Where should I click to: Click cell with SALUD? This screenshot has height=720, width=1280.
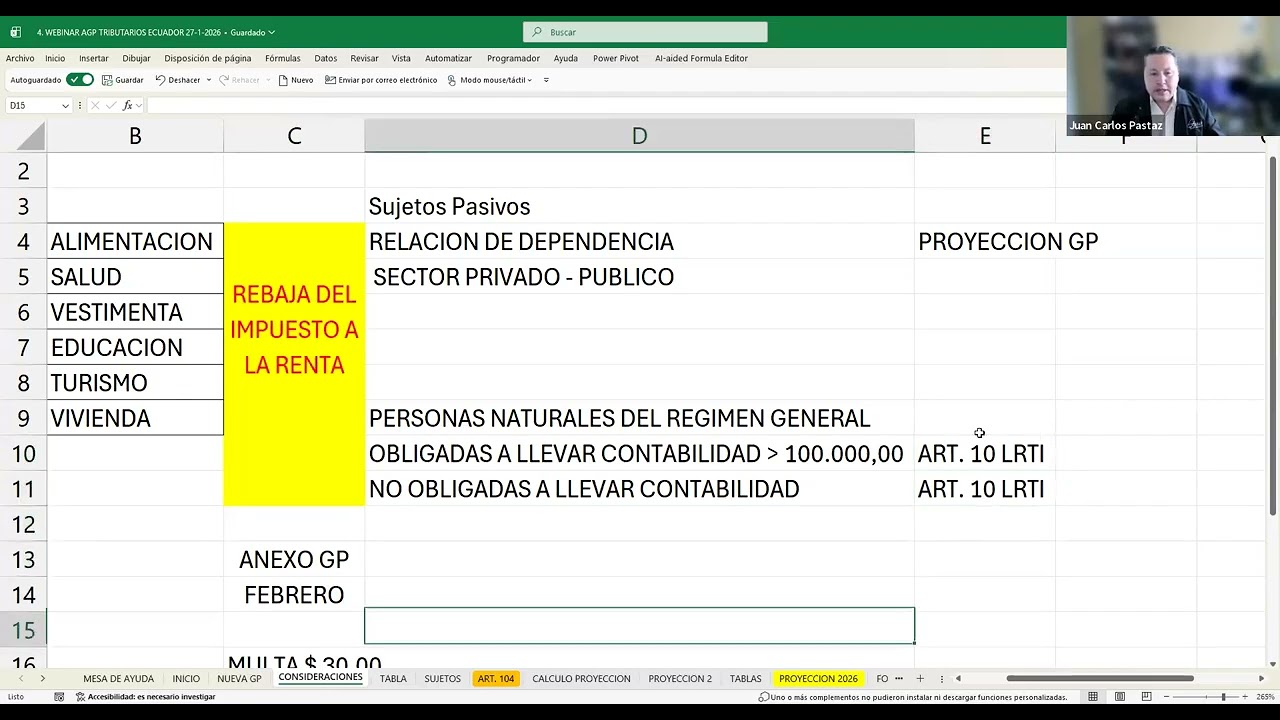click(x=135, y=277)
